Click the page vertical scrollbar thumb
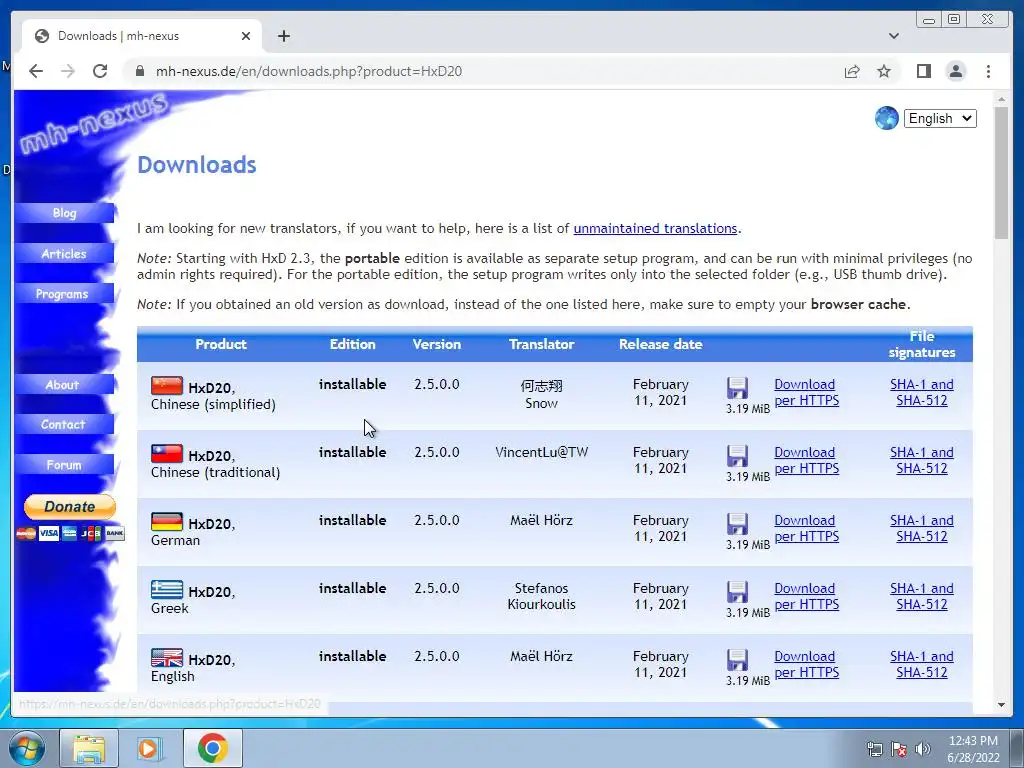1024x768 pixels. click(x=1001, y=173)
